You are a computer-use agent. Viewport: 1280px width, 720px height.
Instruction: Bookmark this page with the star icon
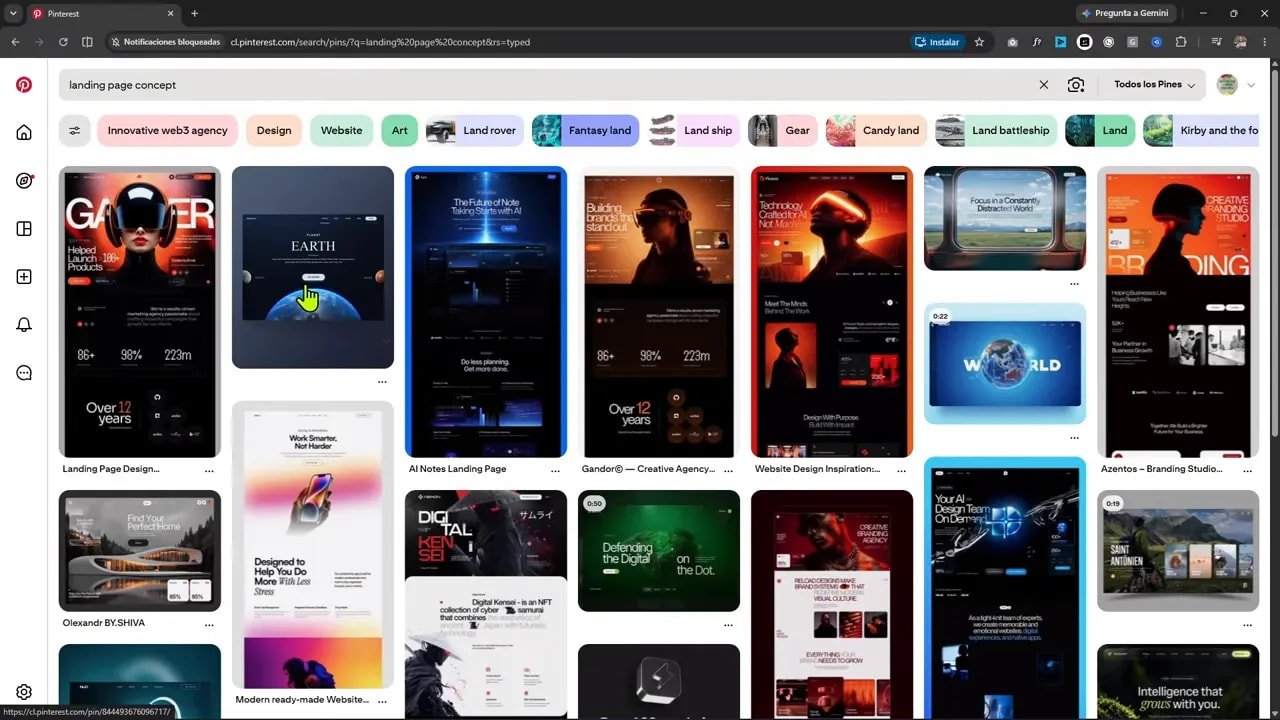(979, 42)
